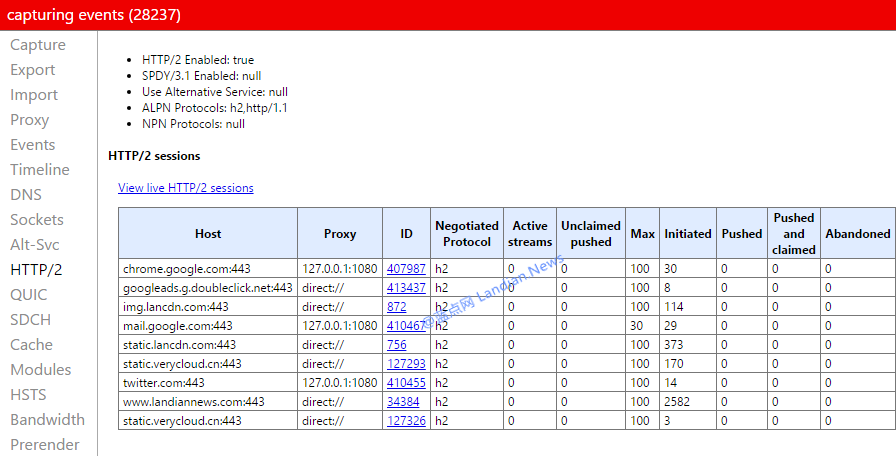Click session ID 413437 for googleads

tap(406, 288)
